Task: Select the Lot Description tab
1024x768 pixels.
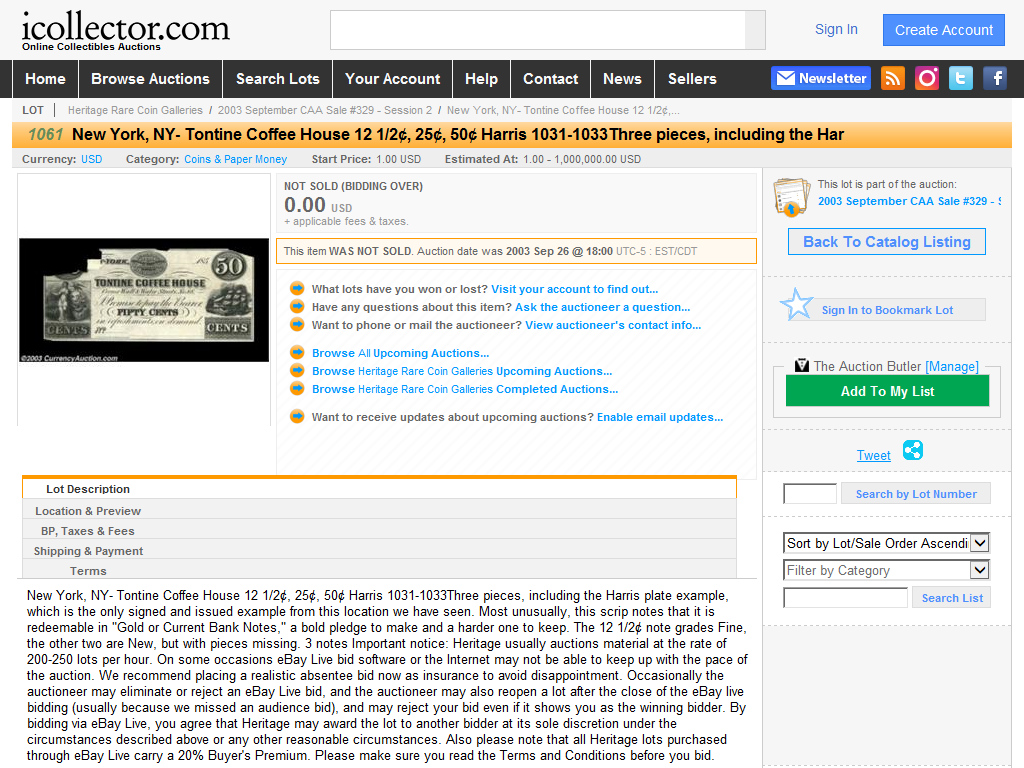Action: coord(379,489)
